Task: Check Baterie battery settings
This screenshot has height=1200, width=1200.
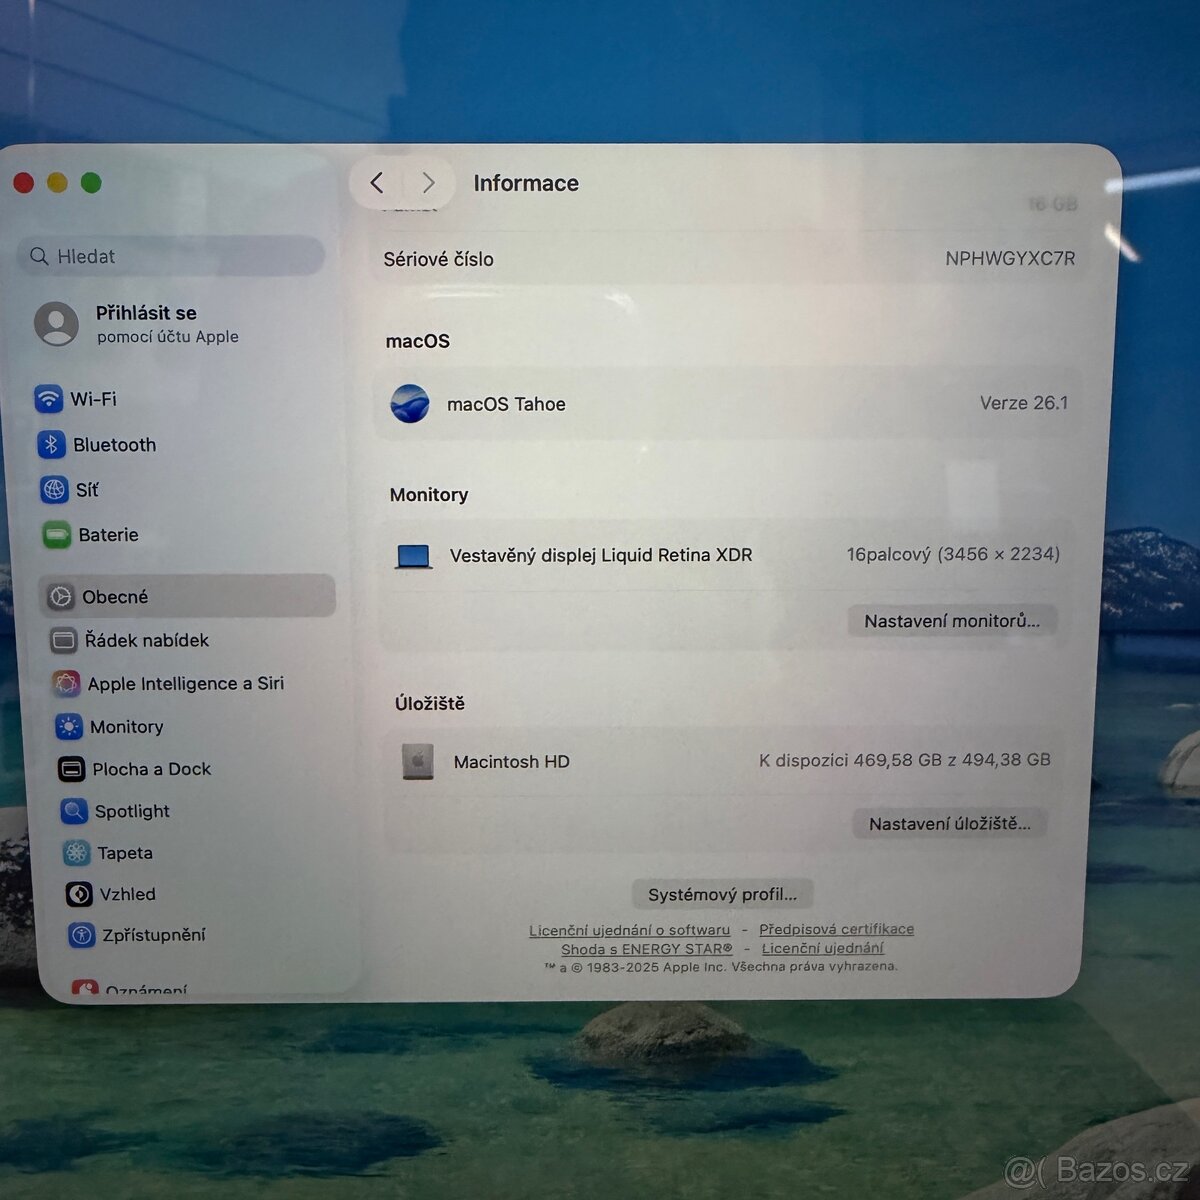Action: (x=108, y=535)
